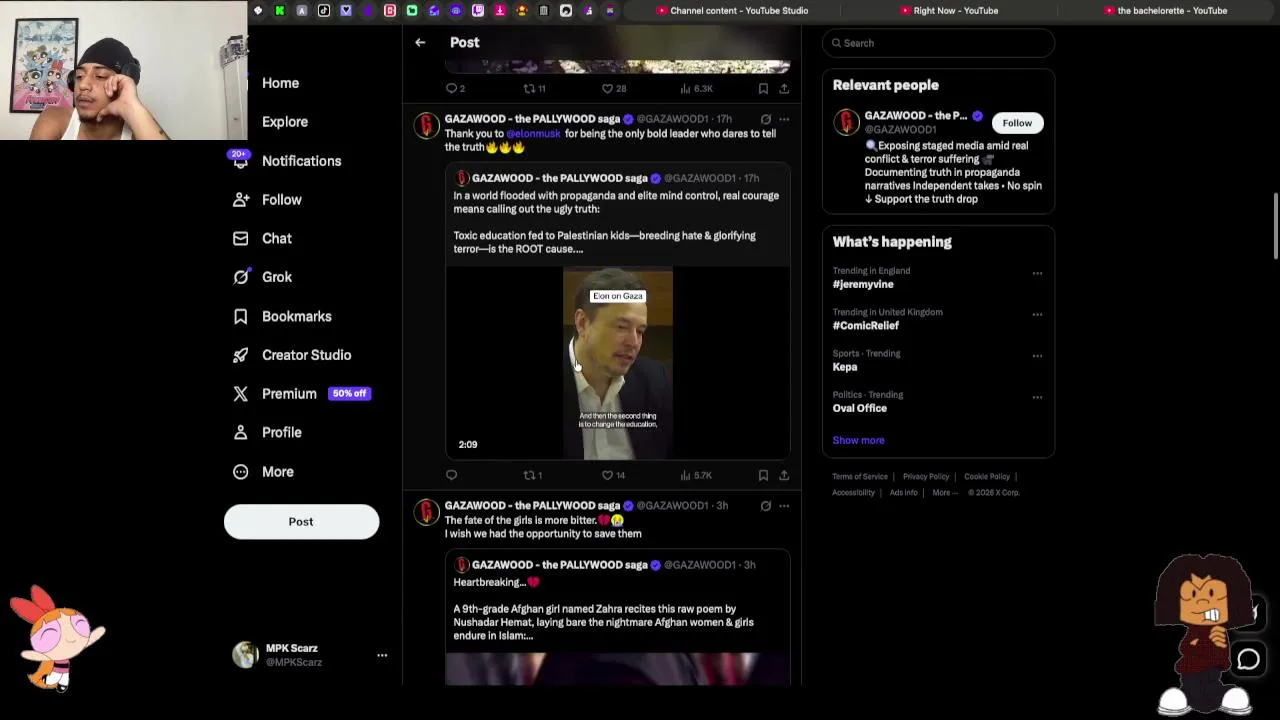Open the Kepa trending topic
Image resolution: width=1280 pixels, height=720 pixels.
pyautogui.click(x=845, y=367)
